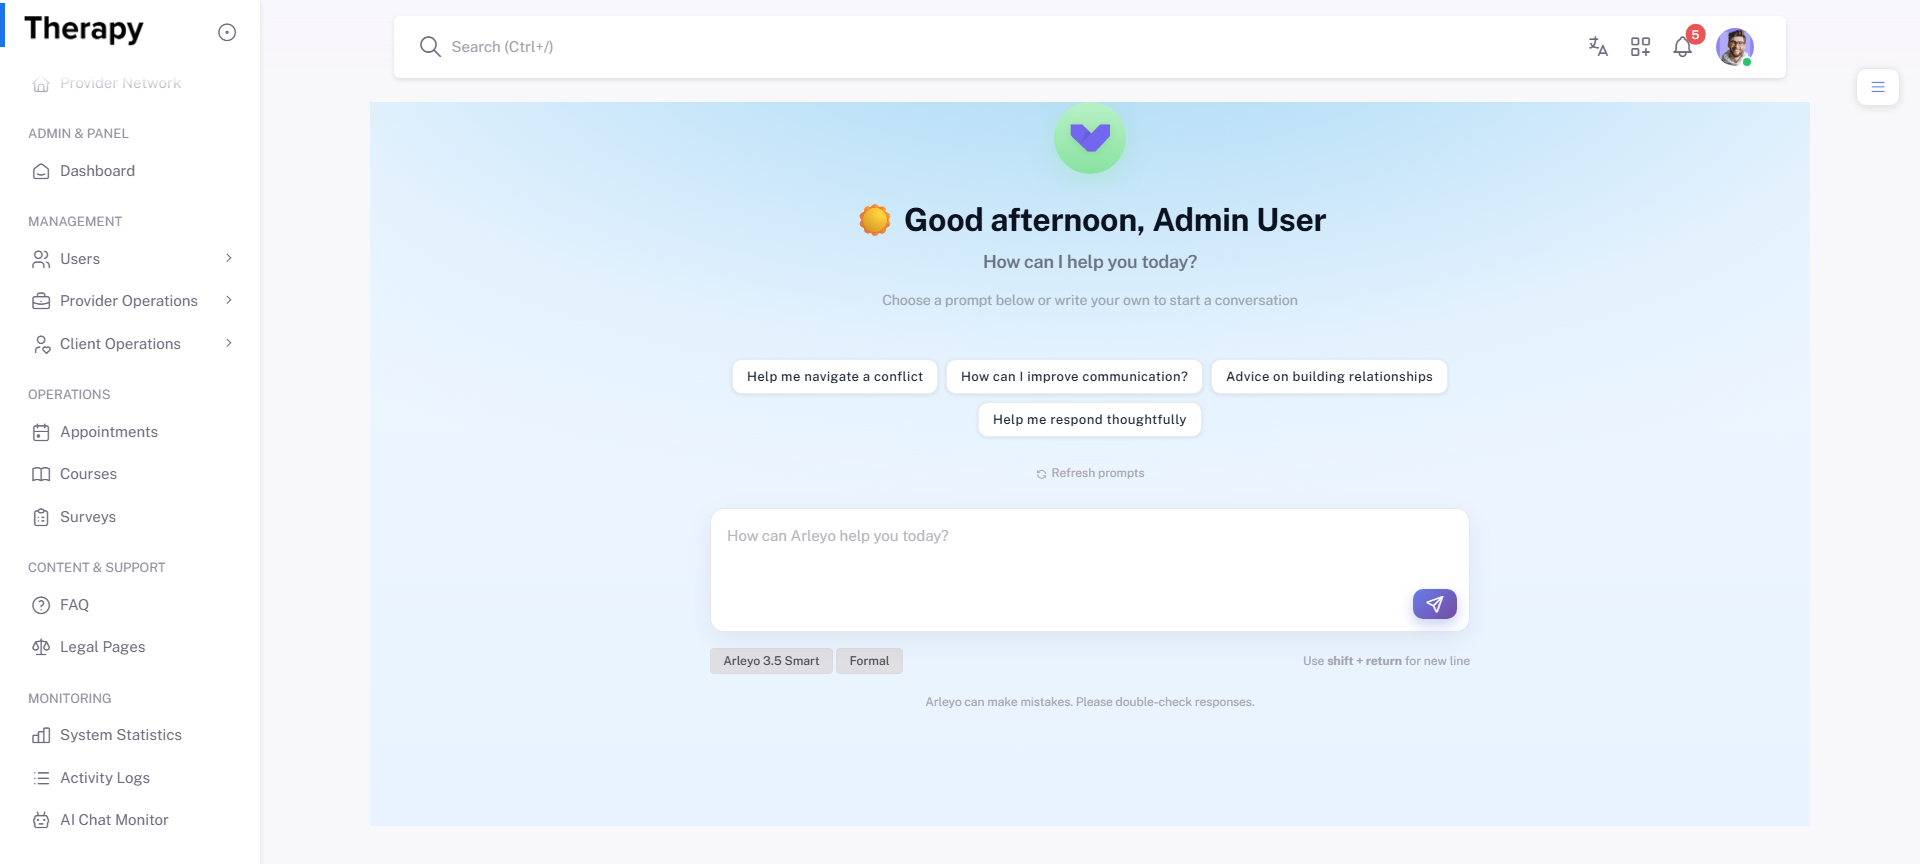Open Legal Pages menu item
This screenshot has width=1920, height=864.
pos(130,647)
